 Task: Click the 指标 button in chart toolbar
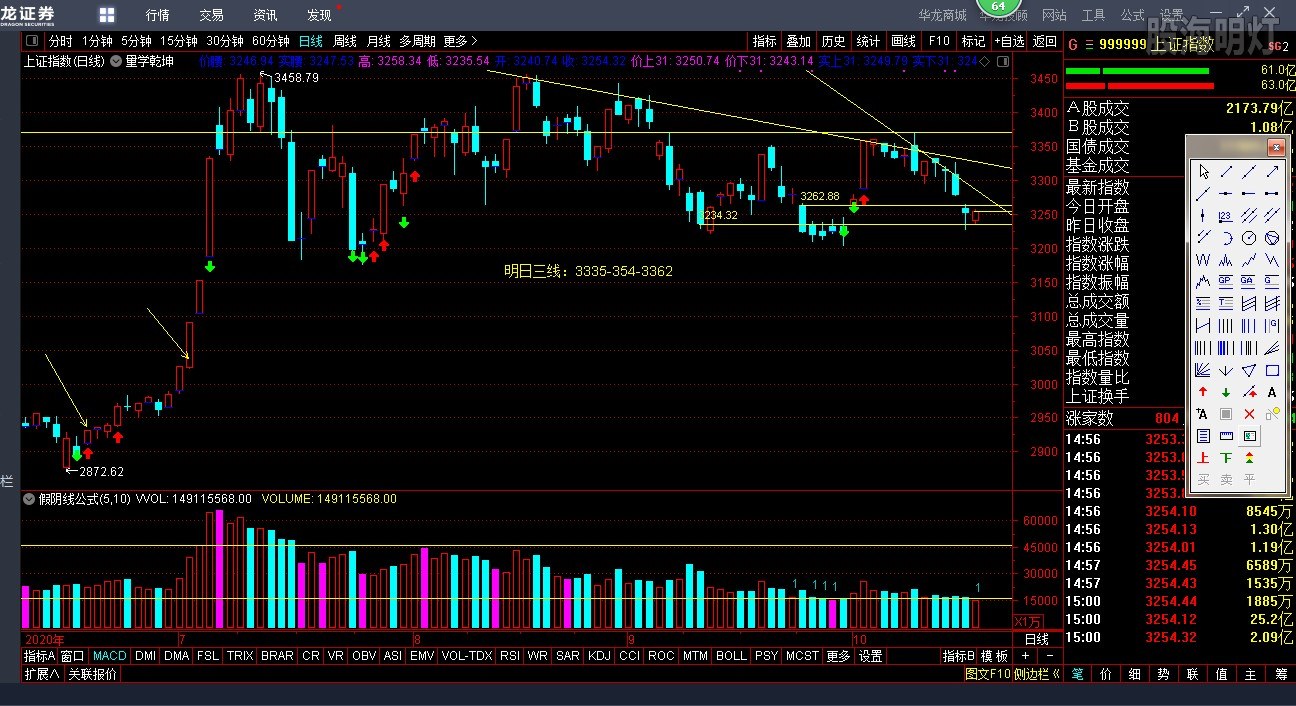pyautogui.click(x=764, y=41)
